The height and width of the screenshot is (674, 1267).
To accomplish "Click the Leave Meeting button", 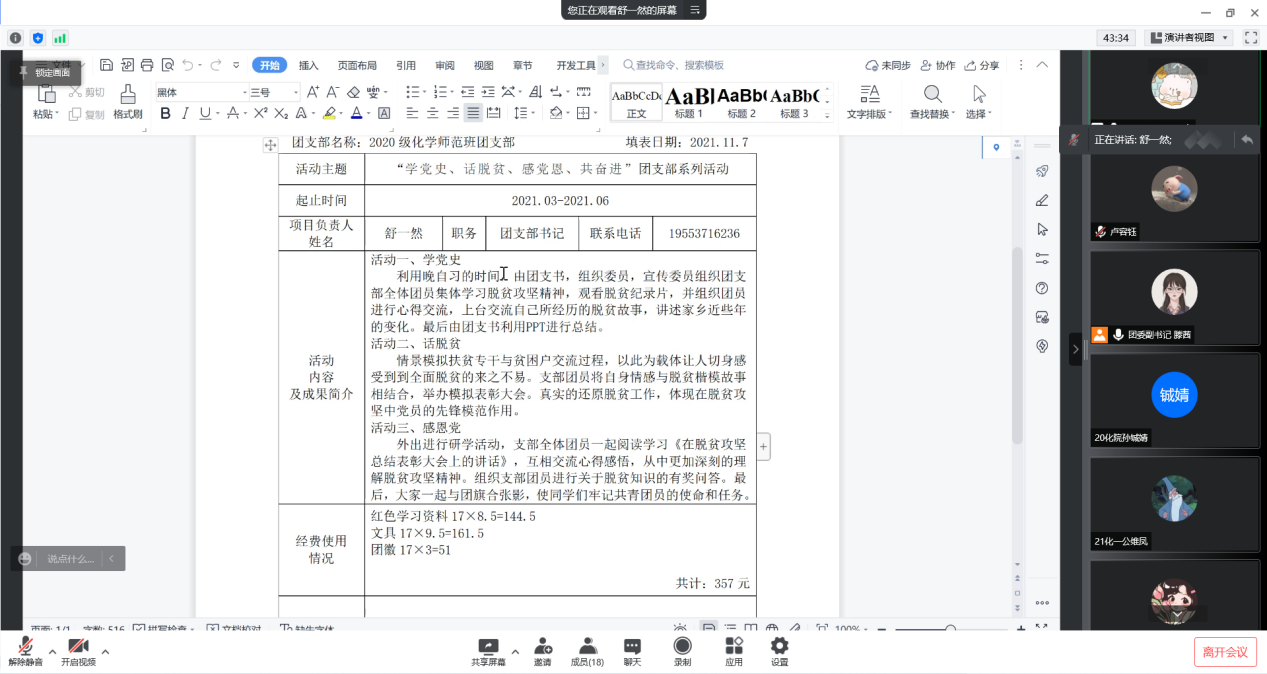I will pyautogui.click(x=1224, y=652).
